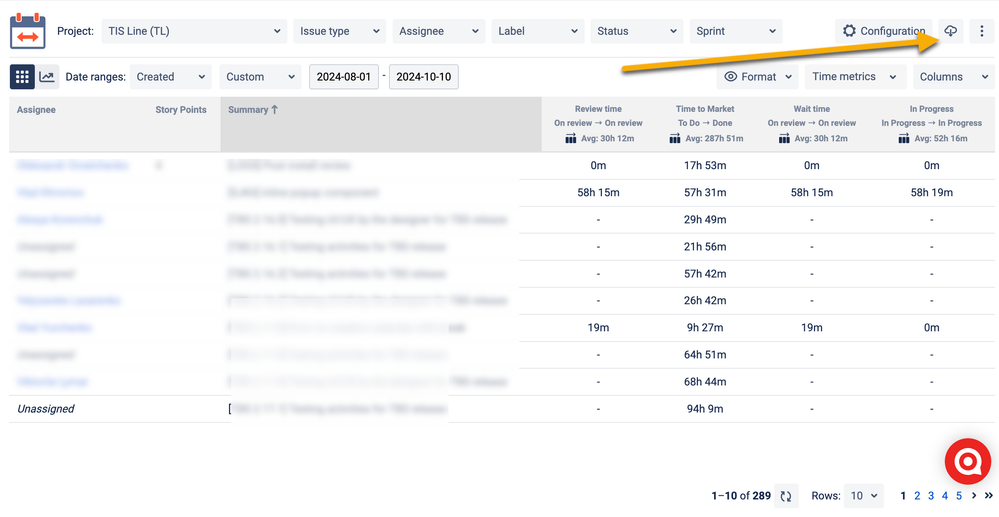Click the 64h 51m cell
Image resolution: width=999 pixels, height=517 pixels.
[x=705, y=354]
